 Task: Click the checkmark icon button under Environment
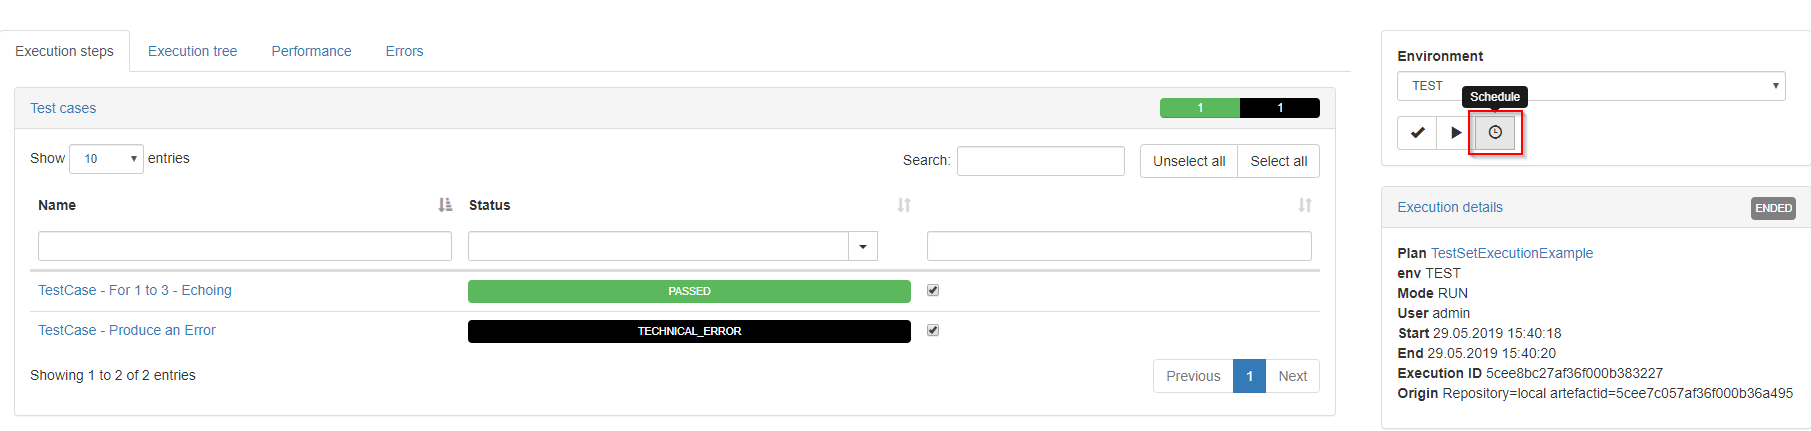click(x=1417, y=132)
